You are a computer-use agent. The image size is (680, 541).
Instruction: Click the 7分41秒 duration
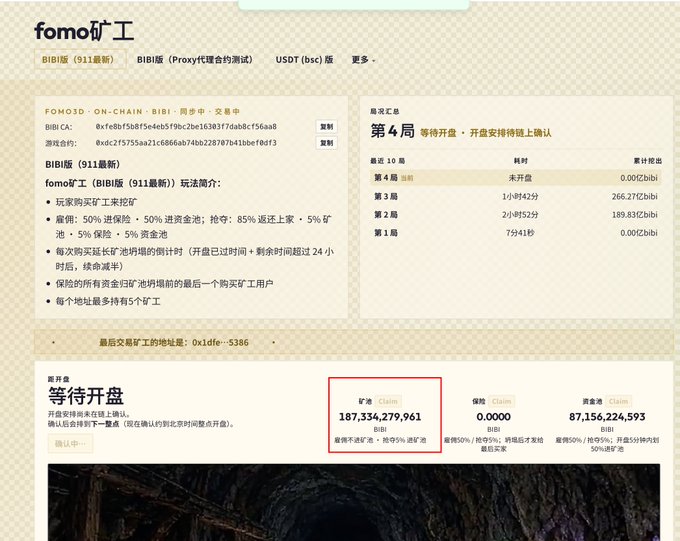point(520,233)
